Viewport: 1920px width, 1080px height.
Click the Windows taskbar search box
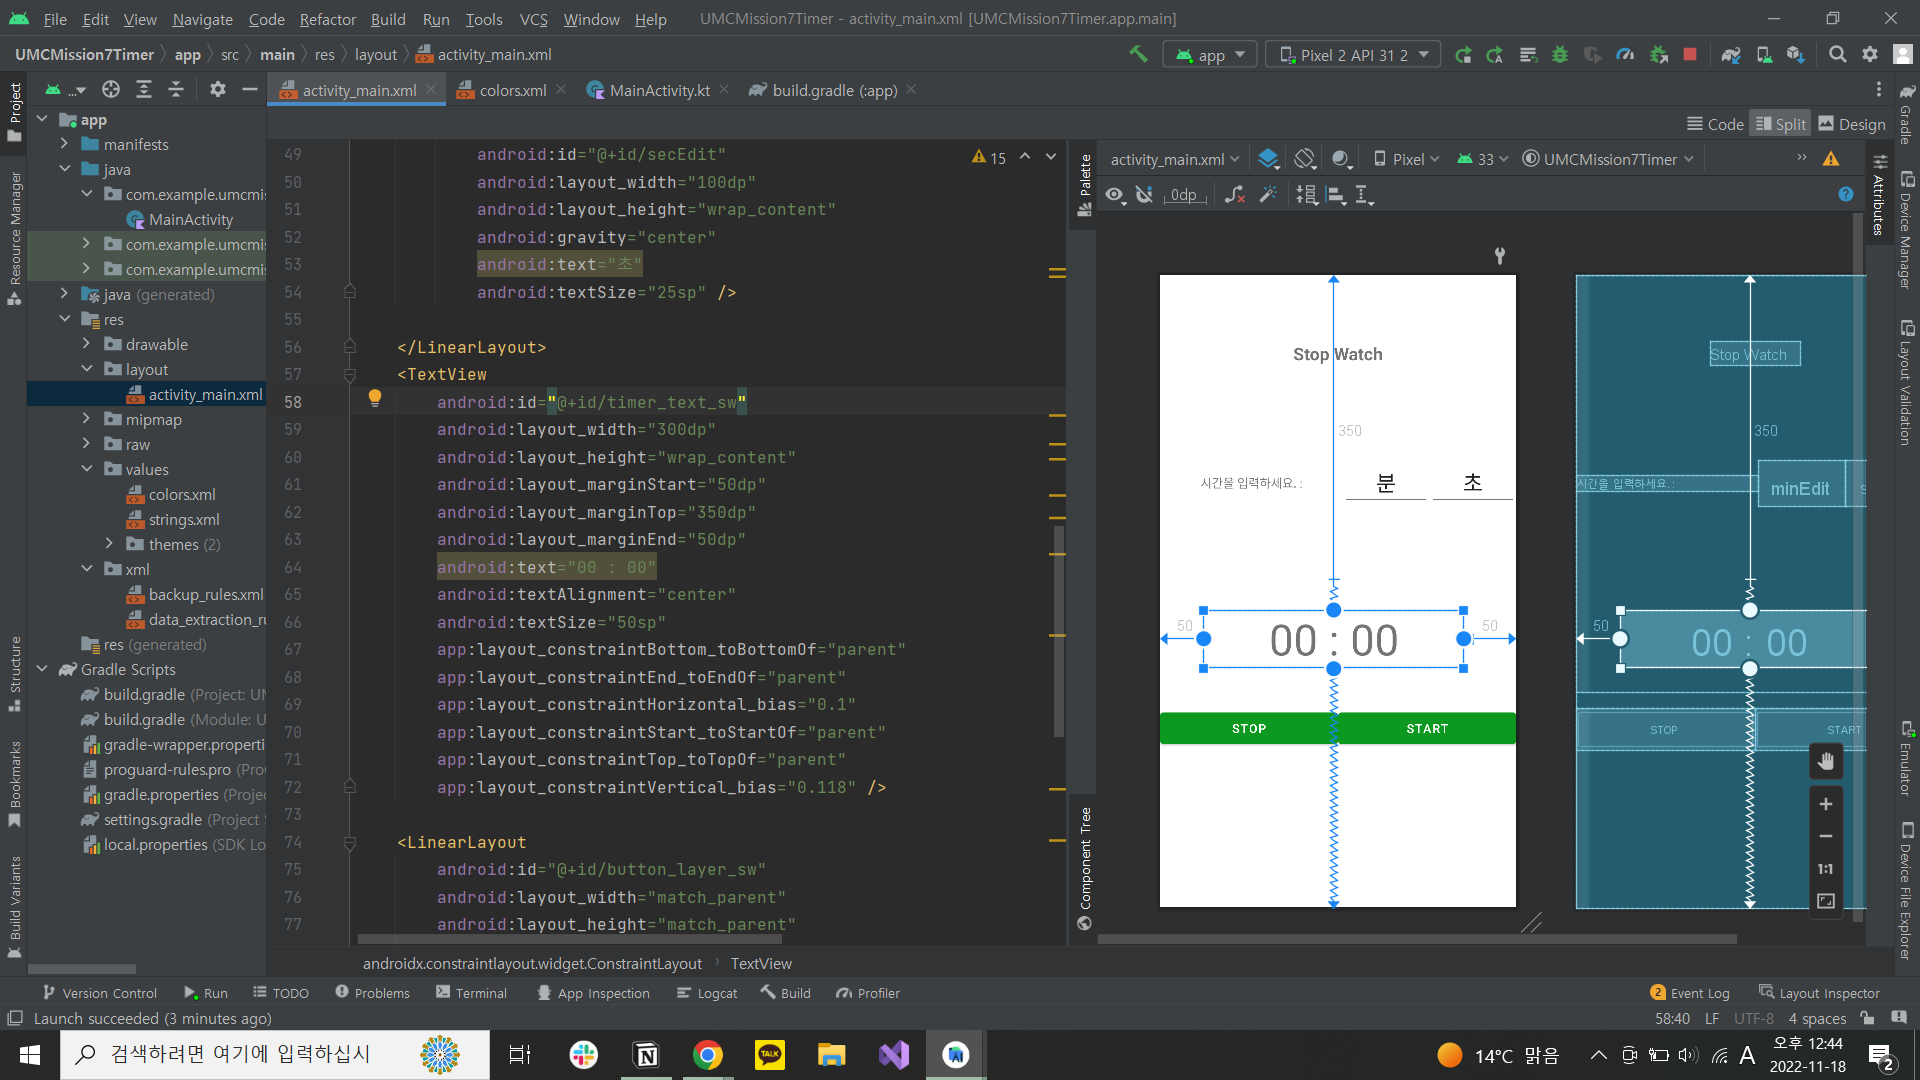pyautogui.click(x=275, y=1055)
